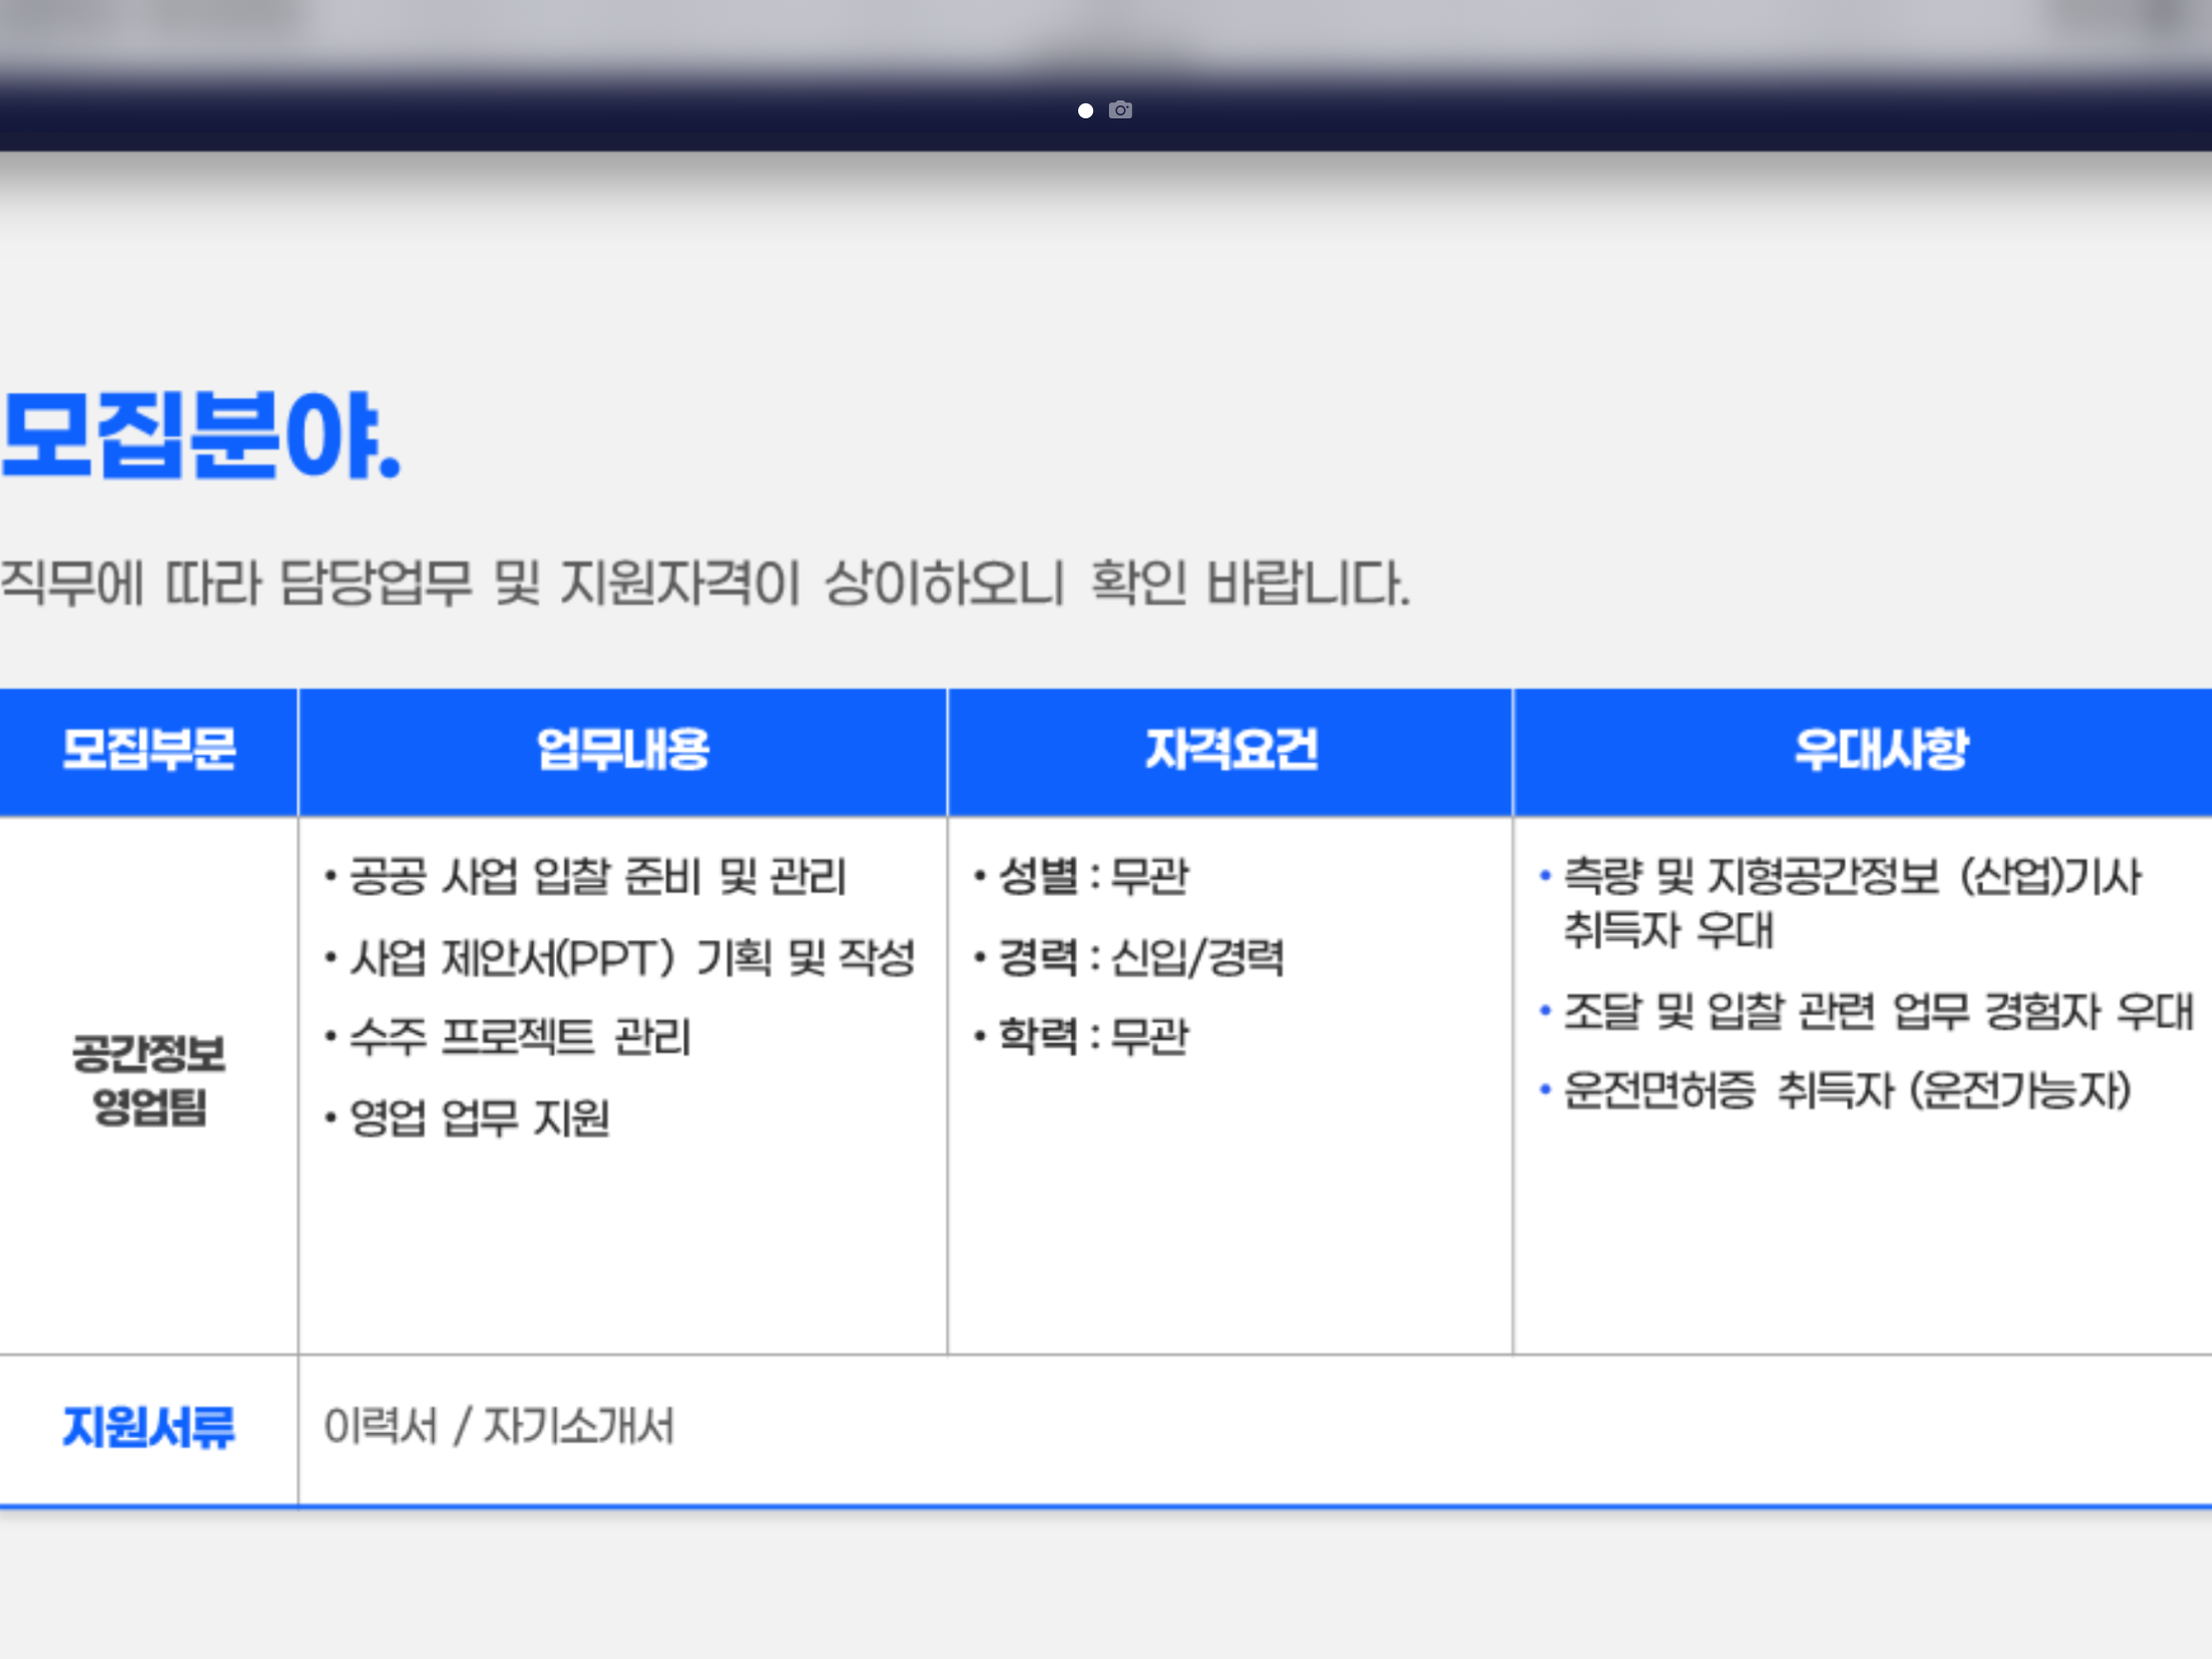Click the 공공 사업 입찰 준비 및 관리 line
The width and height of the screenshot is (2212, 1659).
(597, 877)
